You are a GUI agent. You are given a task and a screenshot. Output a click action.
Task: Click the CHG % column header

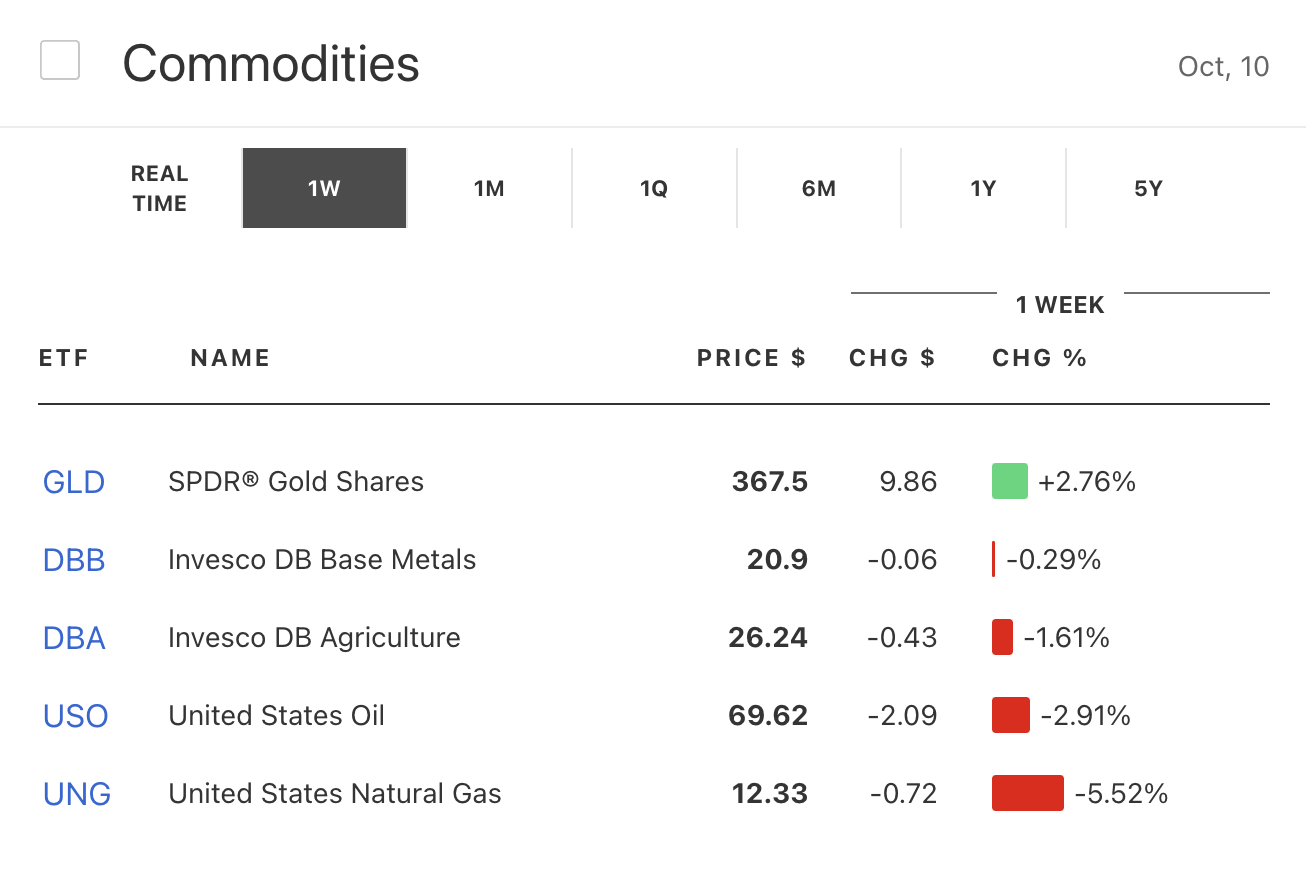(1039, 358)
